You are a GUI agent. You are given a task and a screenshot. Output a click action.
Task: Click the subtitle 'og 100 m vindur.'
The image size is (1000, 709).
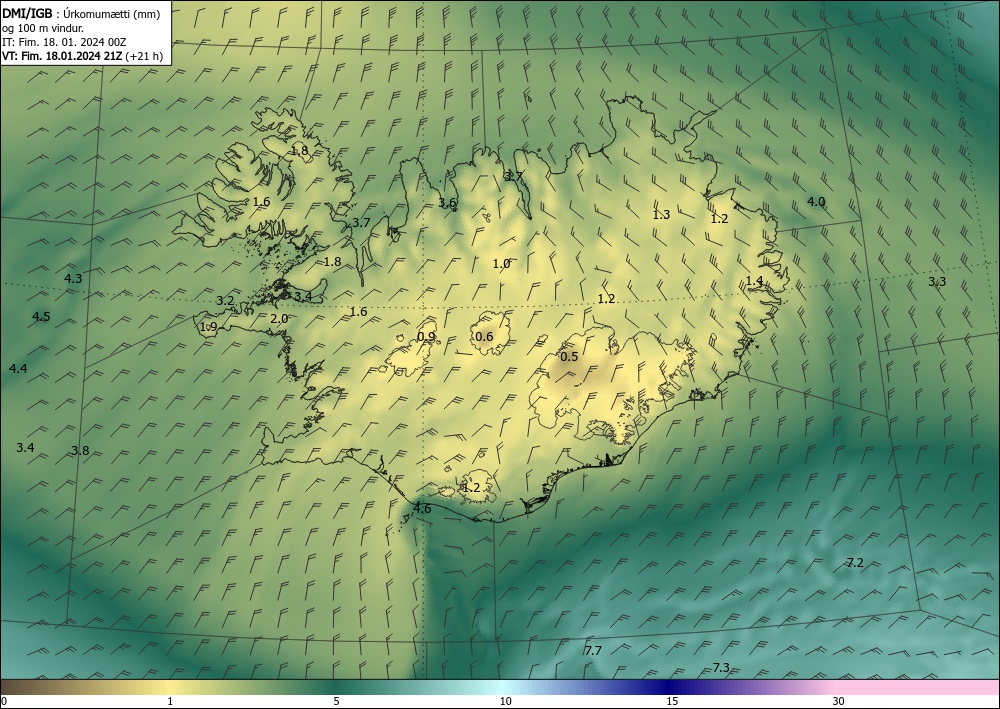point(43,28)
